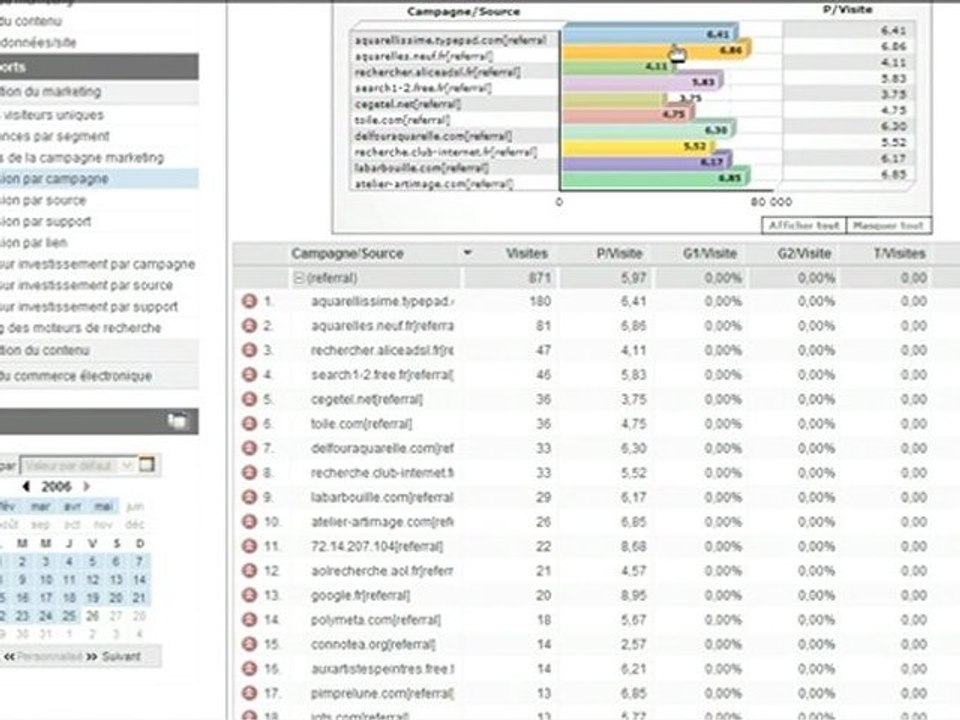
Task: Click the icon in the dark date range panel header
Action: click(178, 421)
